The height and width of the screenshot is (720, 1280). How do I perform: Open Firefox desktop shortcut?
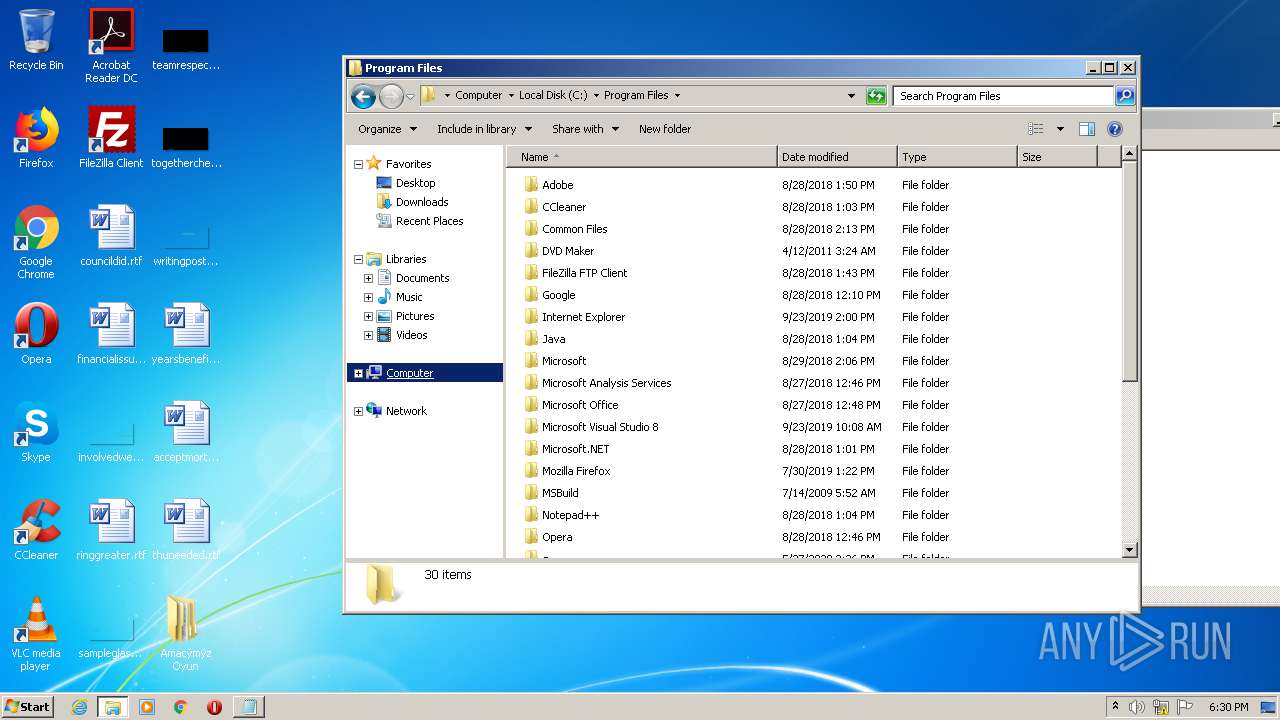coord(36,138)
